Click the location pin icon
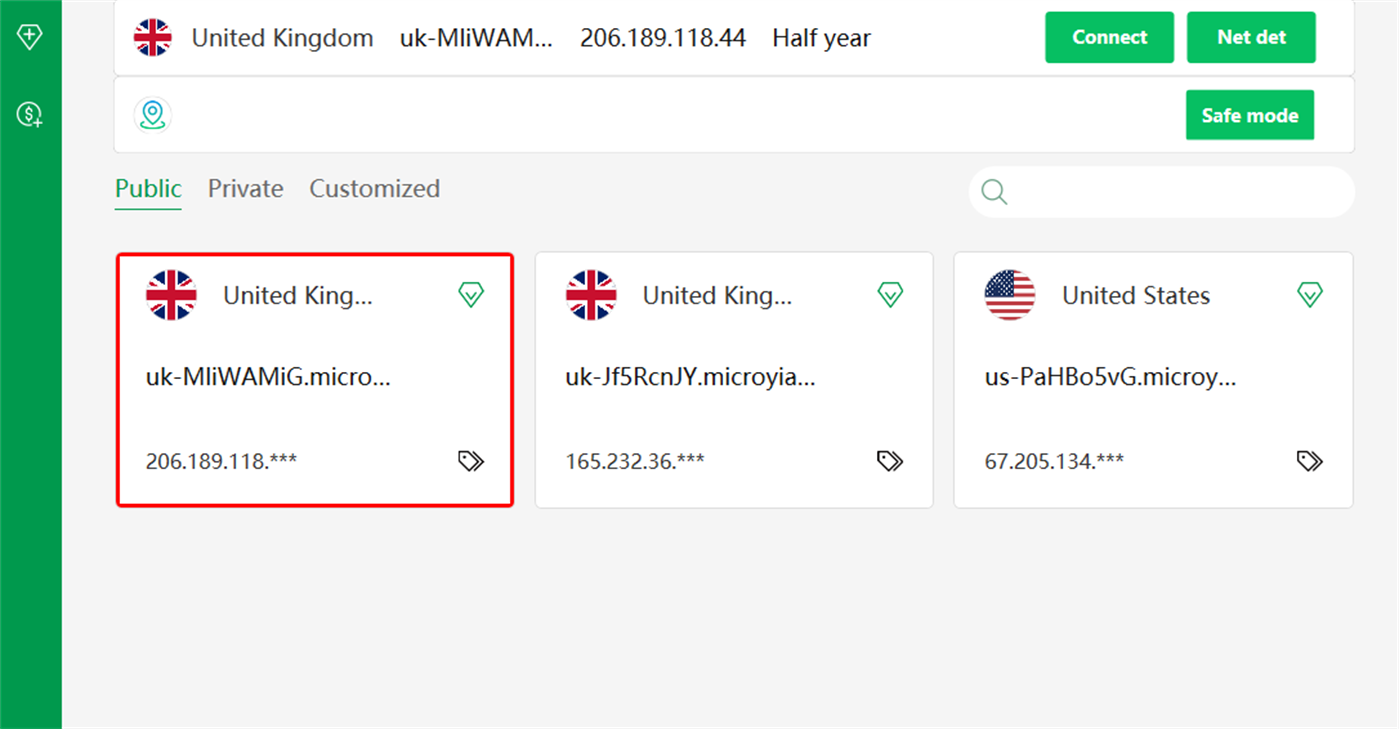This screenshot has height=729, width=1399. [152, 114]
